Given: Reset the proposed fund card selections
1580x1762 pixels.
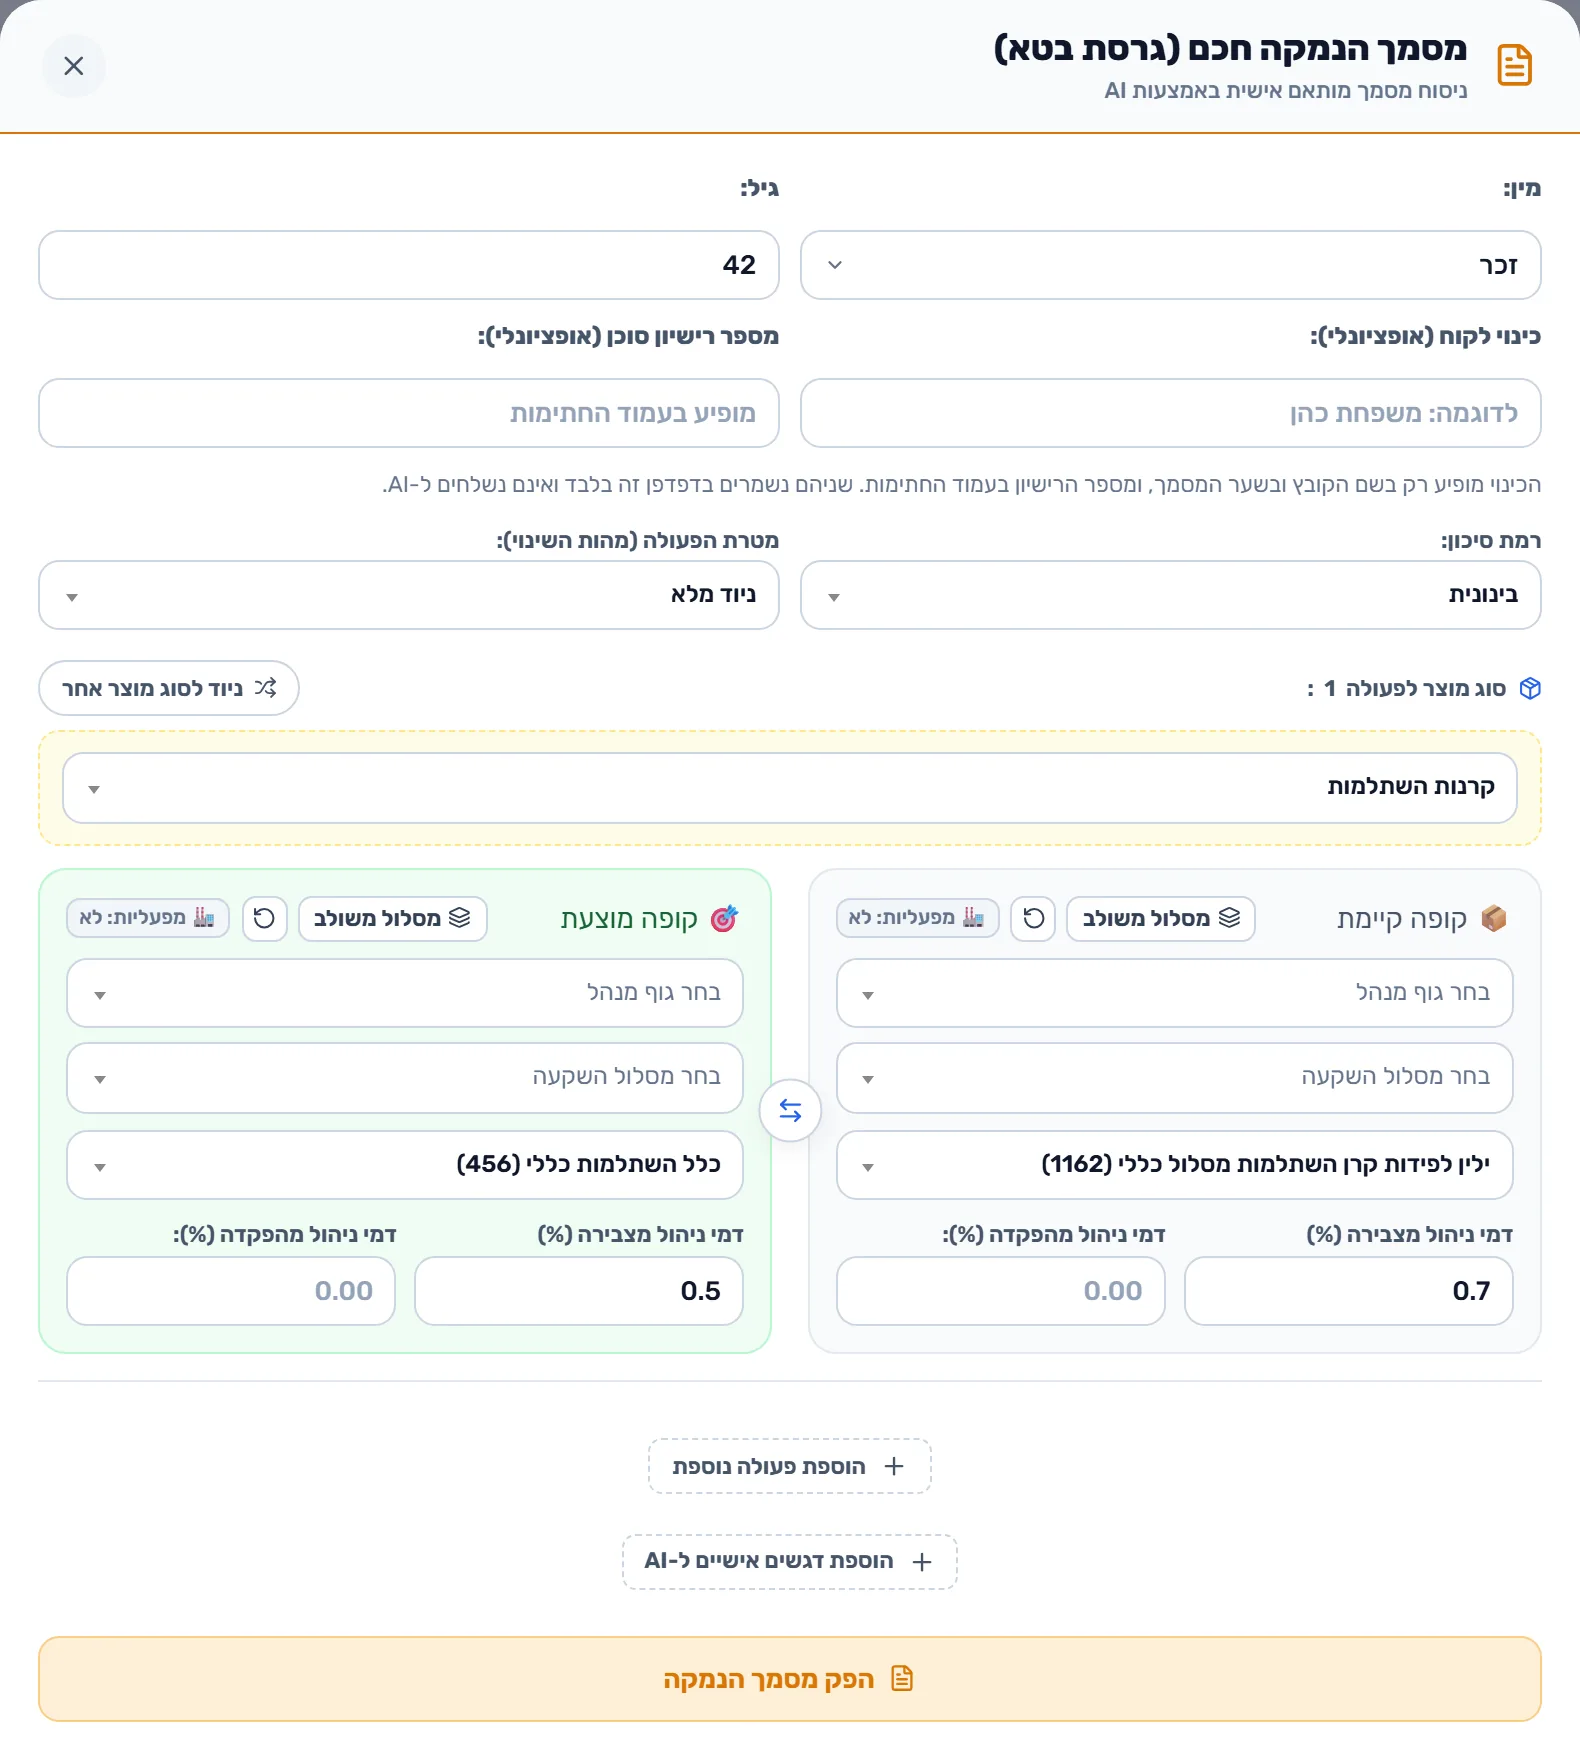Looking at the screenshot, I should point(264,919).
